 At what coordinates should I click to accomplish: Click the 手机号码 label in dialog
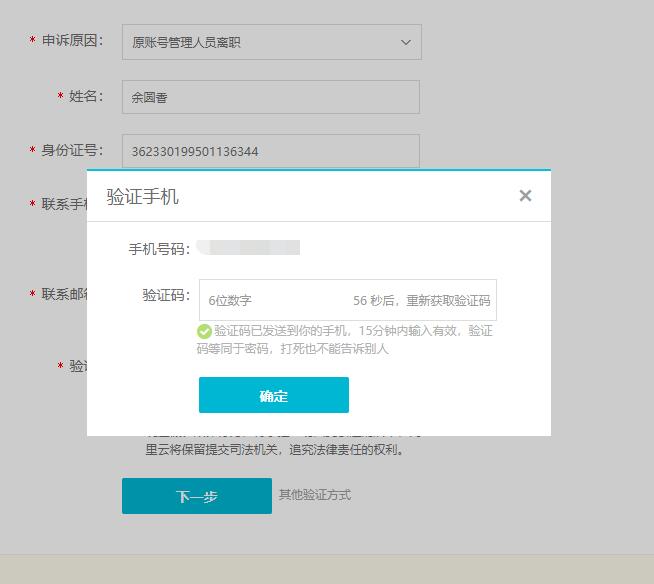[x=159, y=248]
